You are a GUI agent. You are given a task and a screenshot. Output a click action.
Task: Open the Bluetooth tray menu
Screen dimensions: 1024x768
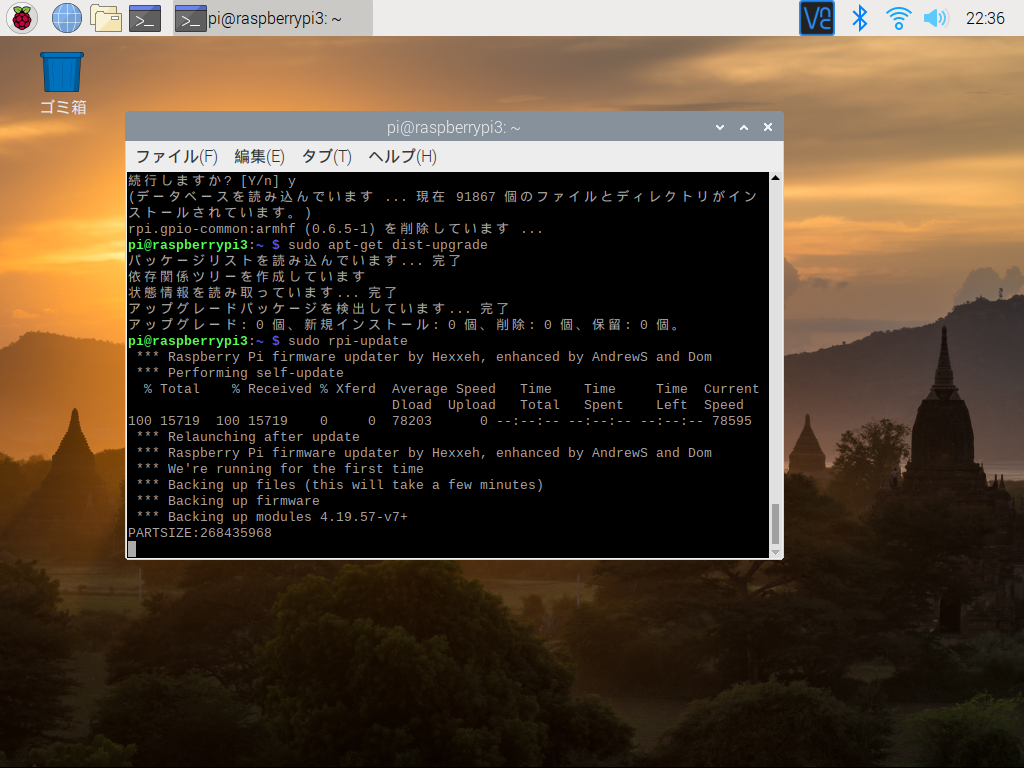(859, 18)
